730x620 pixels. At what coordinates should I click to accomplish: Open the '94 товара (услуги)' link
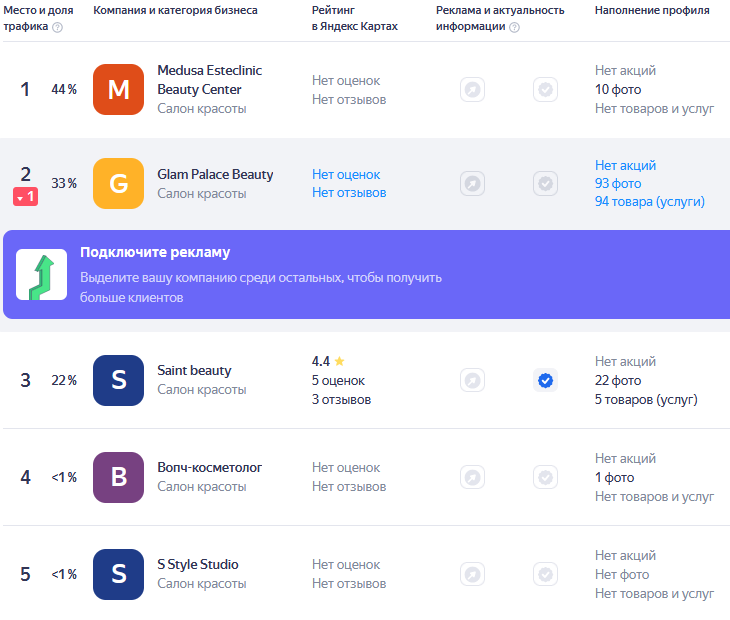point(649,202)
